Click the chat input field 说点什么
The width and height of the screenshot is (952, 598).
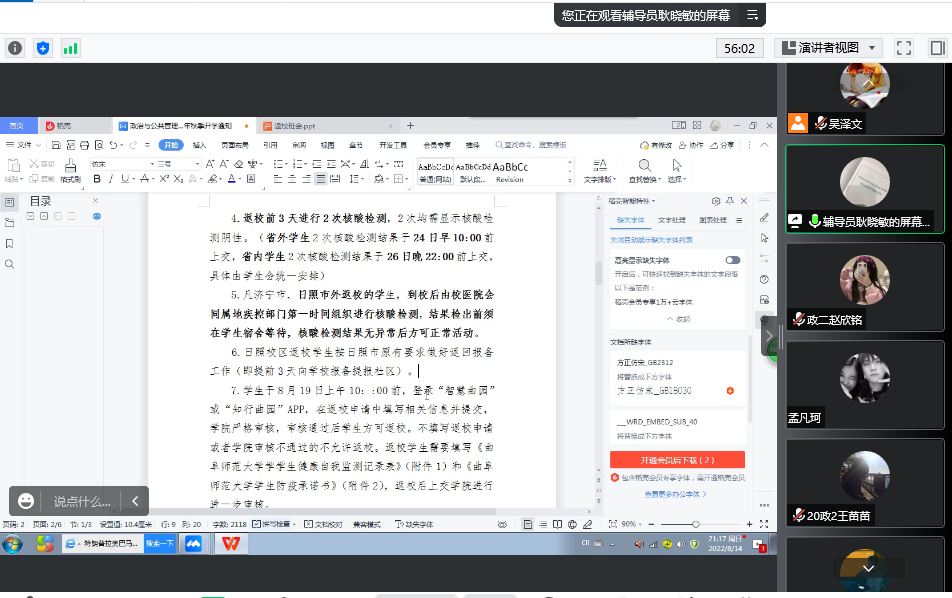pos(82,501)
